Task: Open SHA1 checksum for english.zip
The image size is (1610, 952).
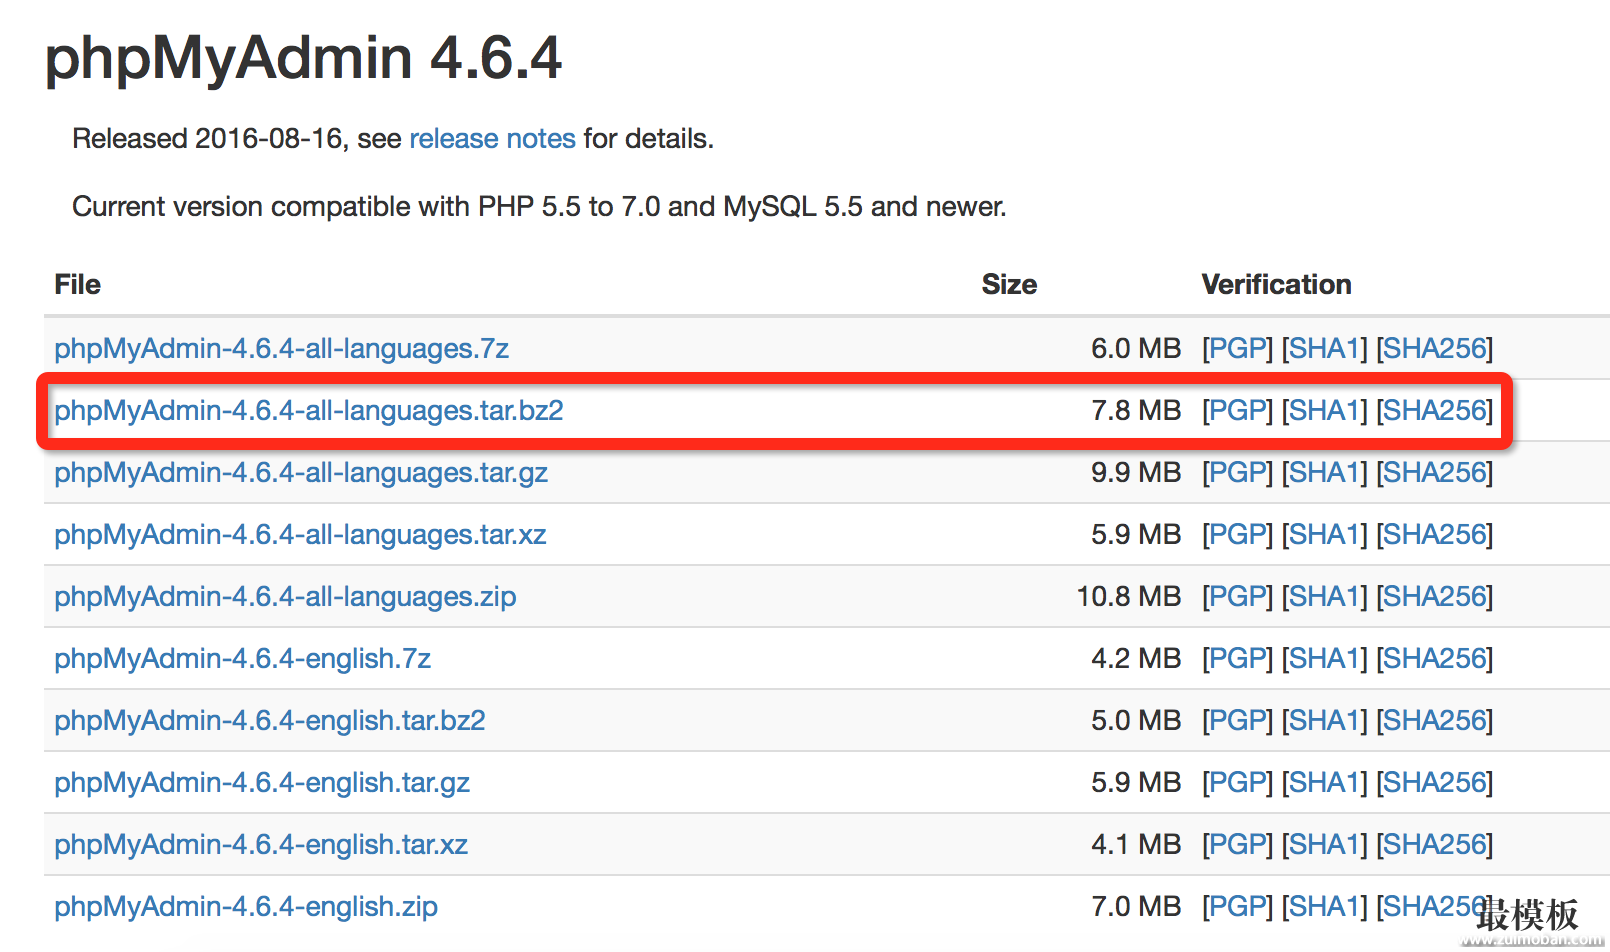Action: click(x=1324, y=906)
